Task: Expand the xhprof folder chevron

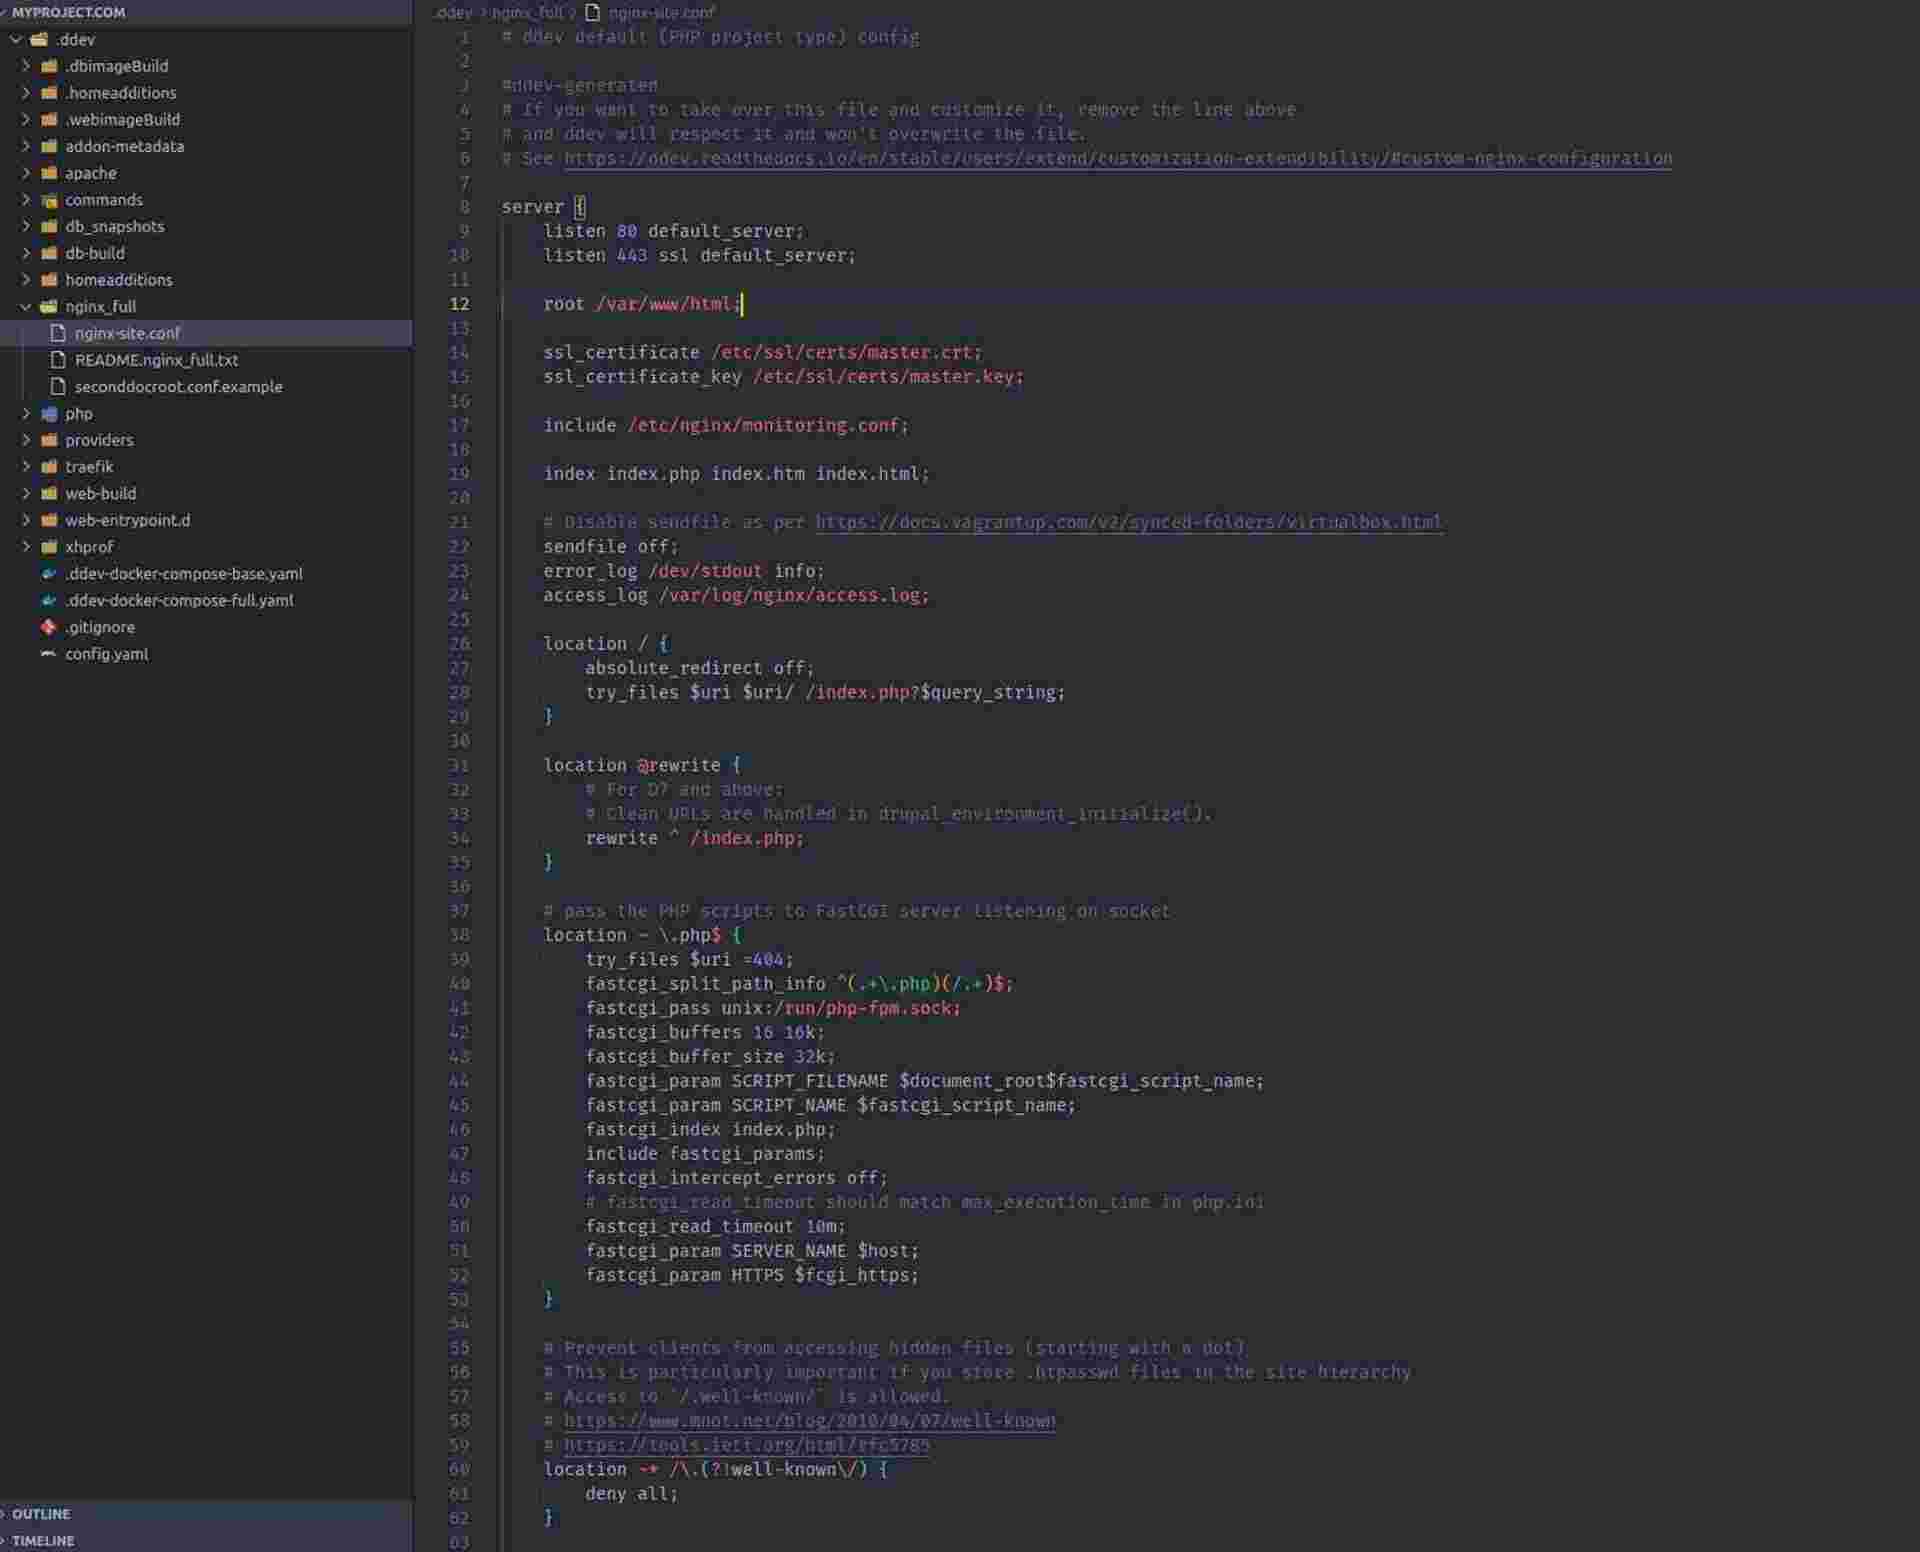Action: click(26, 547)
